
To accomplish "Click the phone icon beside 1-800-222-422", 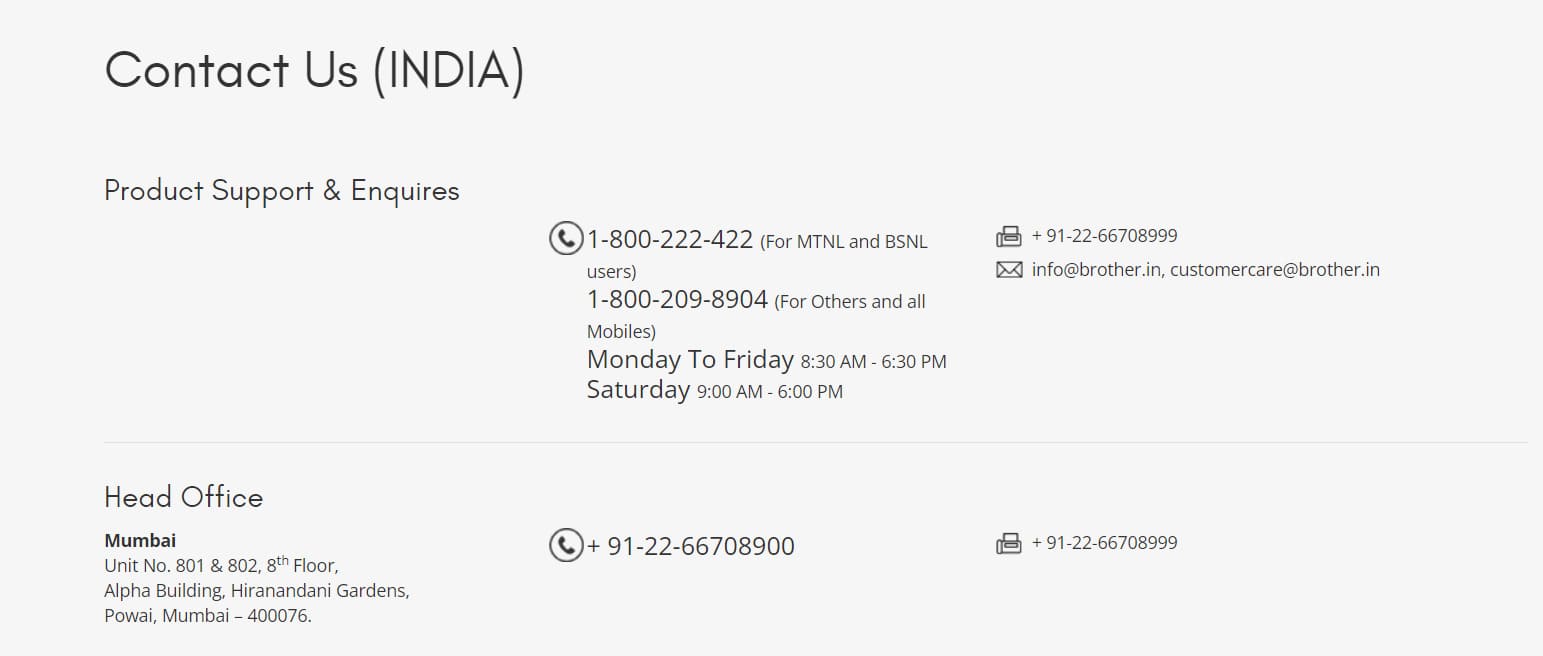I will tap(566, 238).
